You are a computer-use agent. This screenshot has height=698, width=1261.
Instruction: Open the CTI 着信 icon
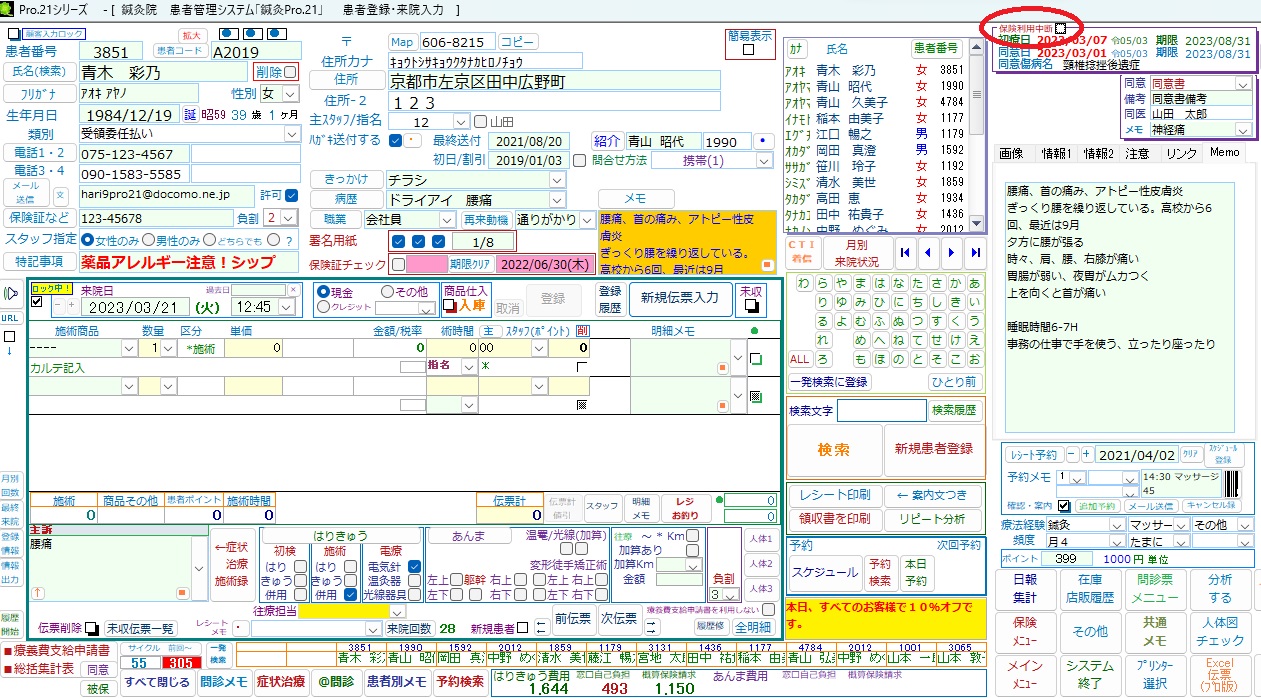click(x=802, y=251)
